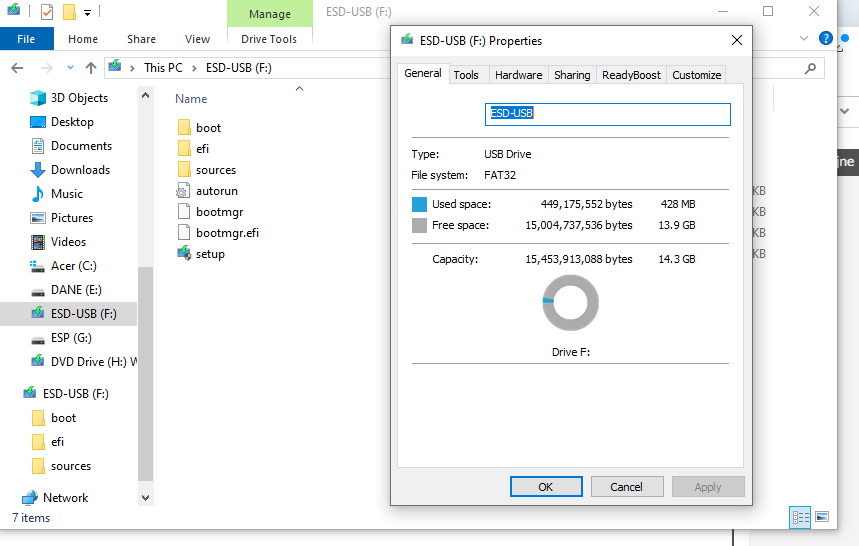Open the File menu

[26, 39]
